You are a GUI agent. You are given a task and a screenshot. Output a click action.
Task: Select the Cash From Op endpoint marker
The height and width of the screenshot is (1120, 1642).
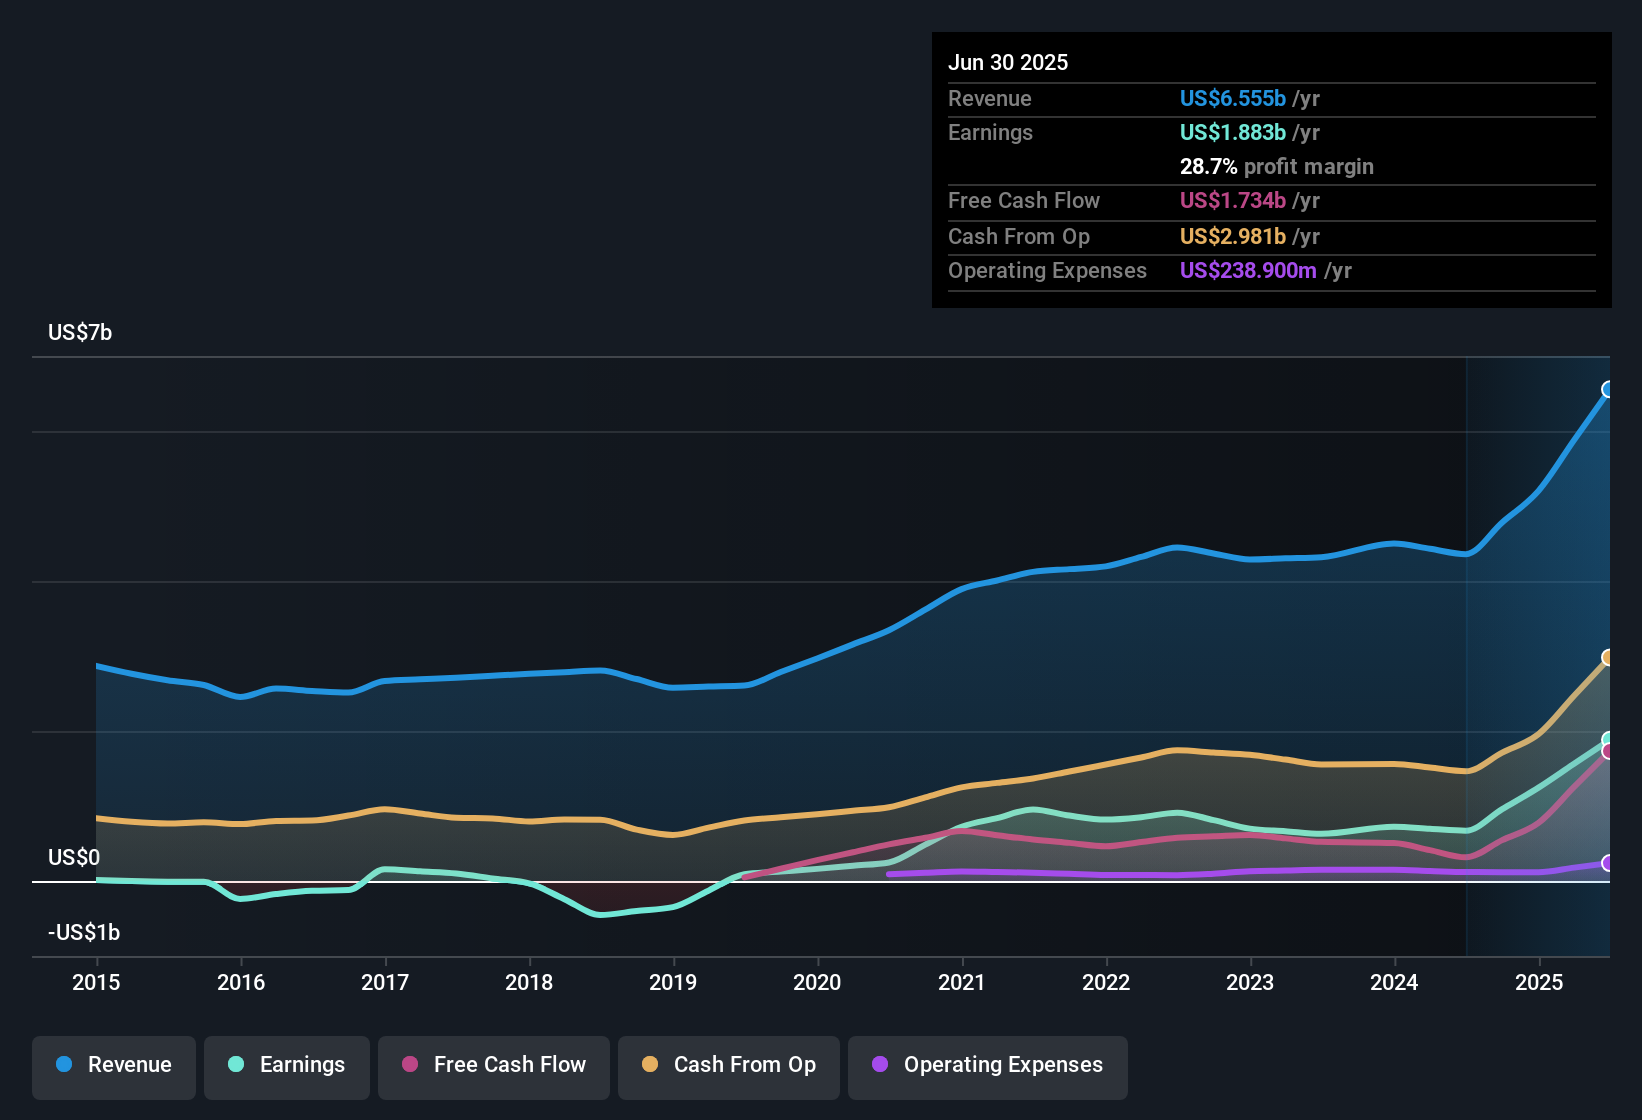(x=1608, y=657)
